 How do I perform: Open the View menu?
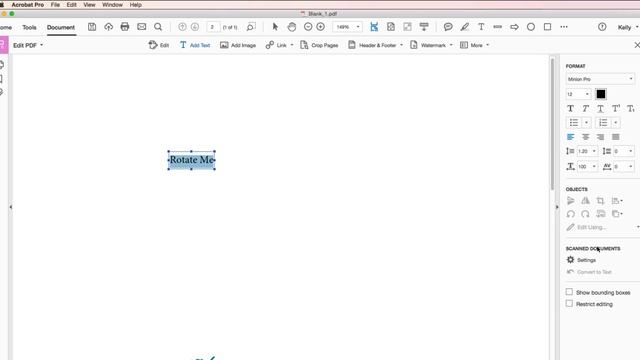coord(89,5)
